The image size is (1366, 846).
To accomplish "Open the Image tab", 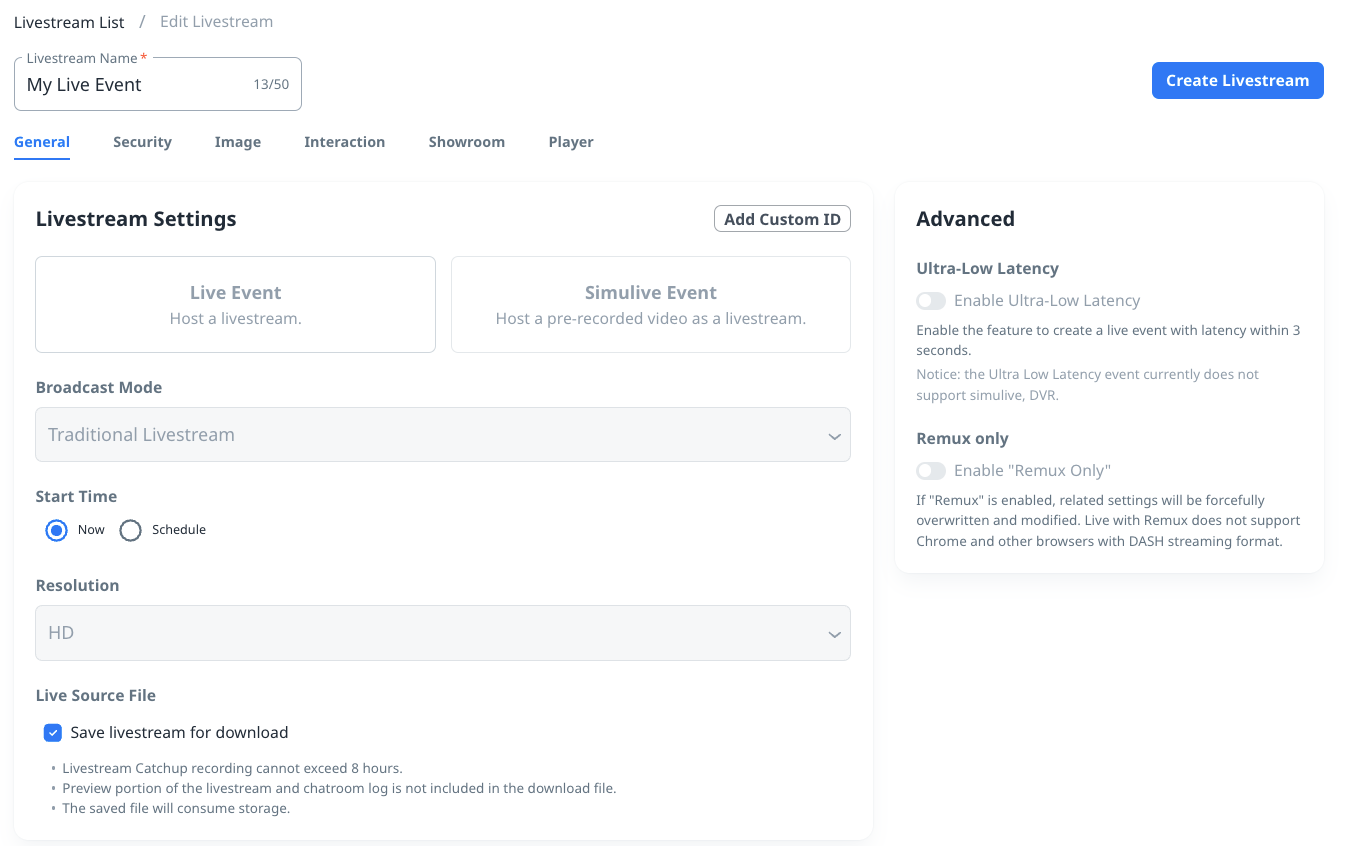I will click(237, 142).
